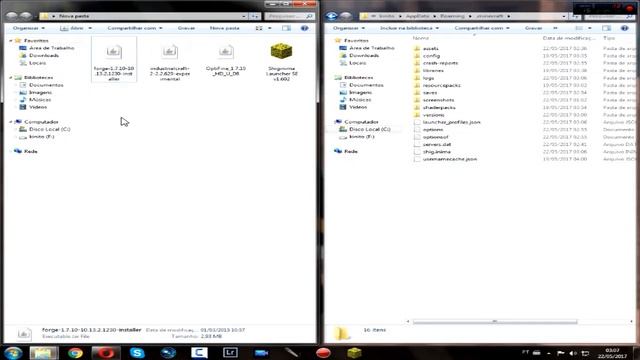Click Roaming in the right window address bar
Screen dimensions: 640x360
452,16
